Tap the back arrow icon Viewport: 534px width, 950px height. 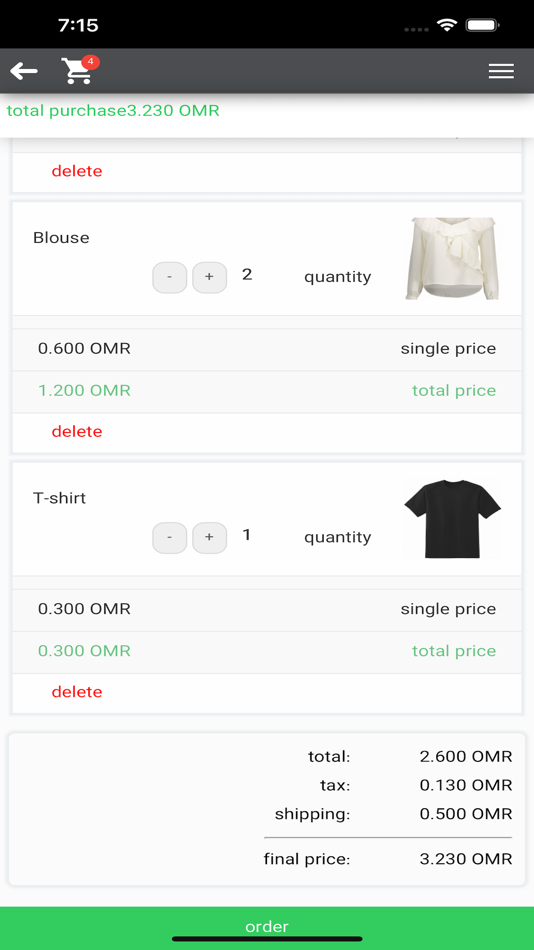tap(24, 71)
